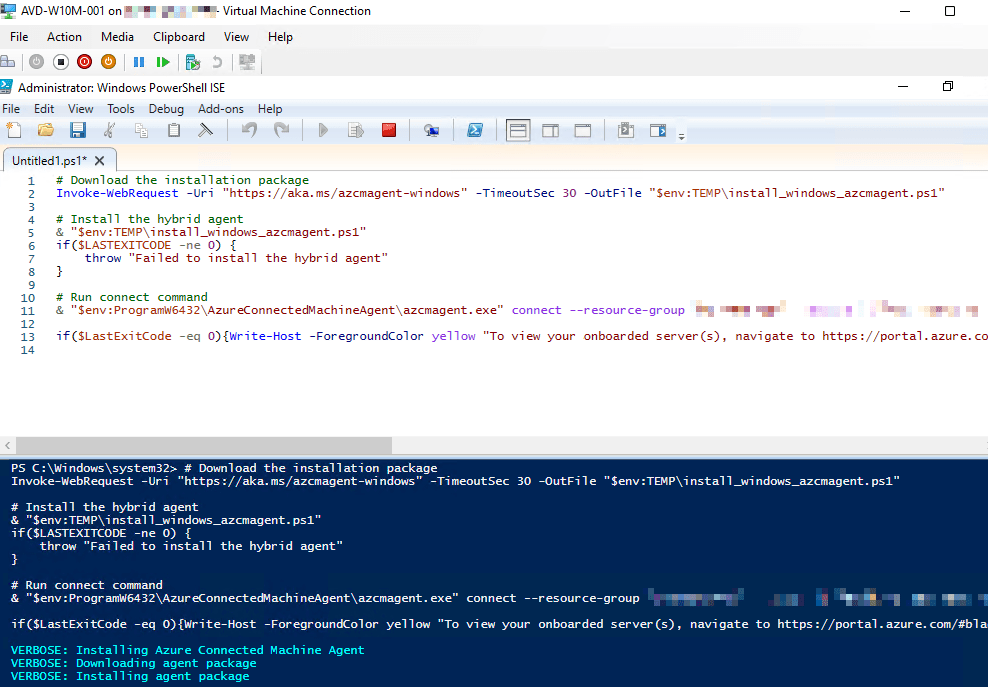Open the PowerShell ISE Edit menu
This screenshot has height=687, width=988.
[x=44, y=108]
